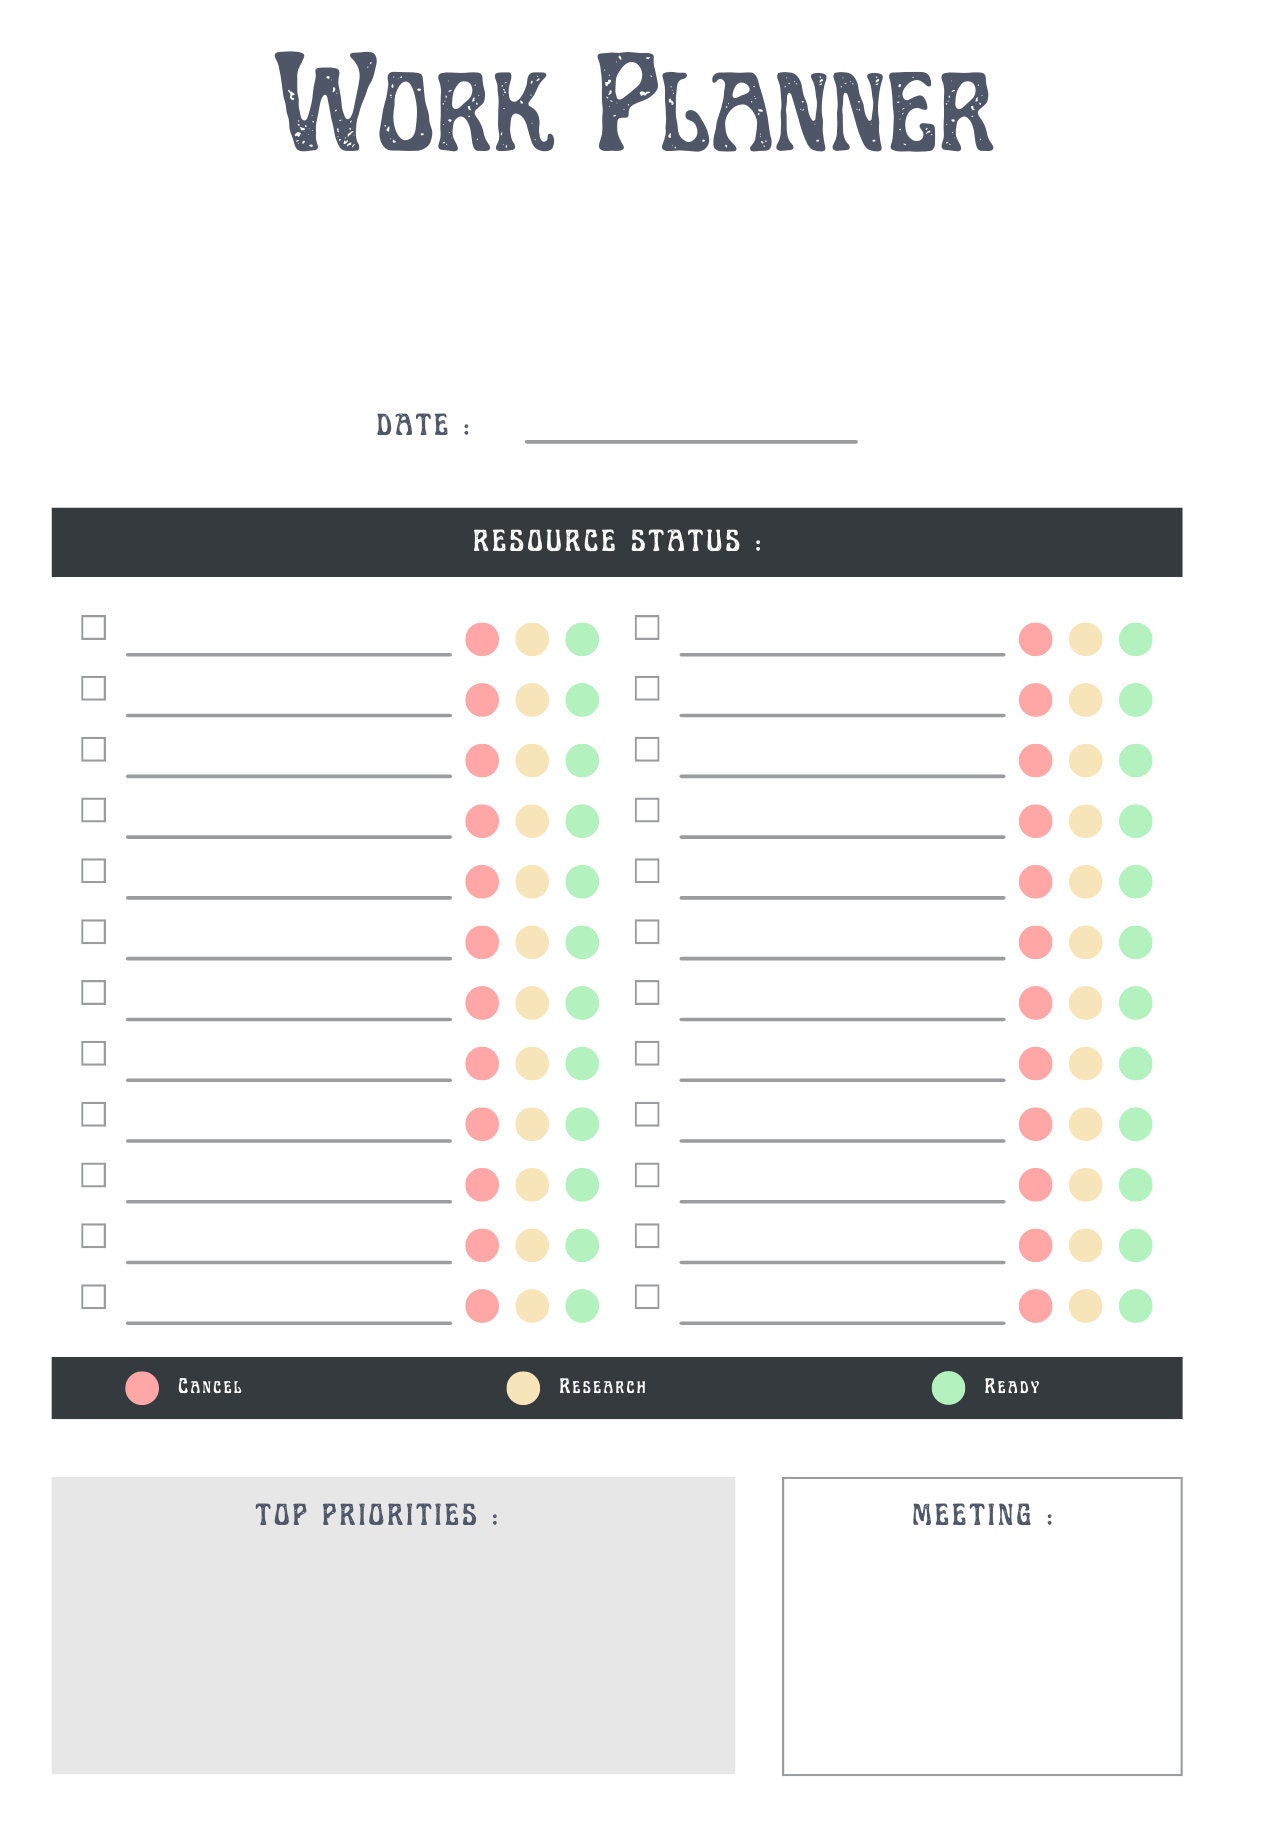This screenshot has height=1832, width=1279.
Task: Click the Cancel legend red circle
Action: coord(142,1388)
